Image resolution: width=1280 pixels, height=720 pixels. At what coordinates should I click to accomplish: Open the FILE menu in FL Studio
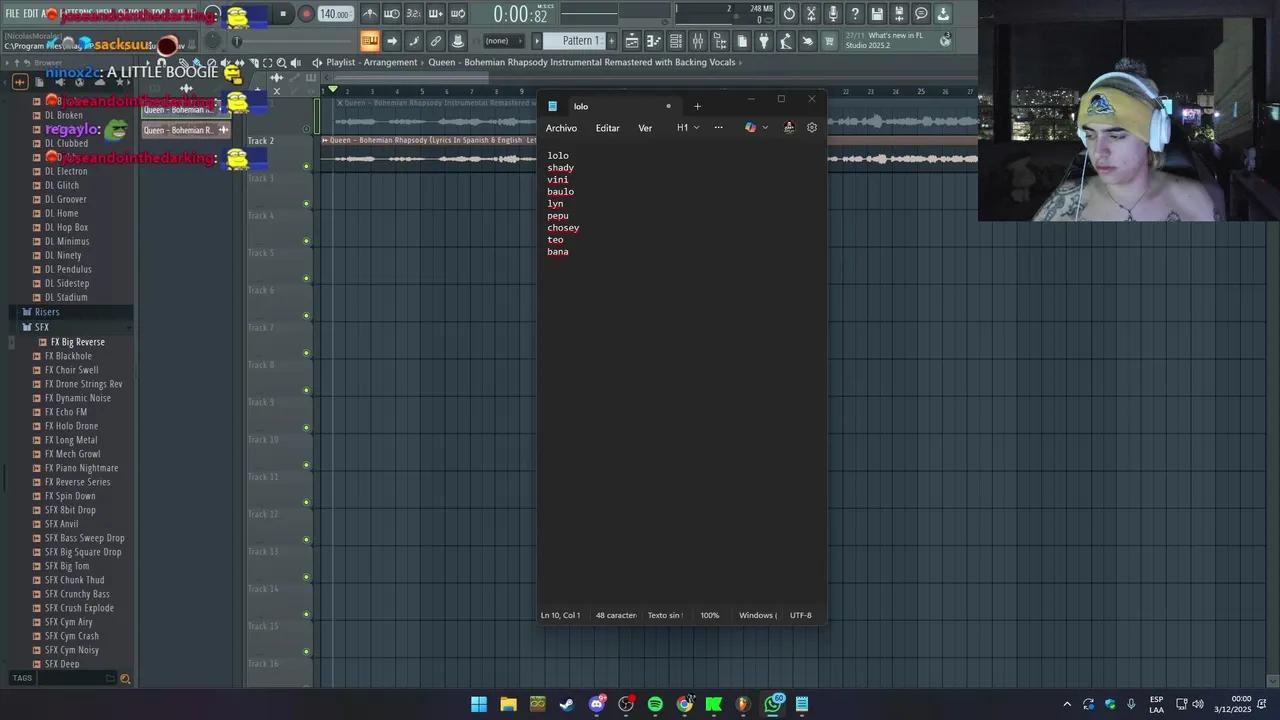tap(13, 13)
